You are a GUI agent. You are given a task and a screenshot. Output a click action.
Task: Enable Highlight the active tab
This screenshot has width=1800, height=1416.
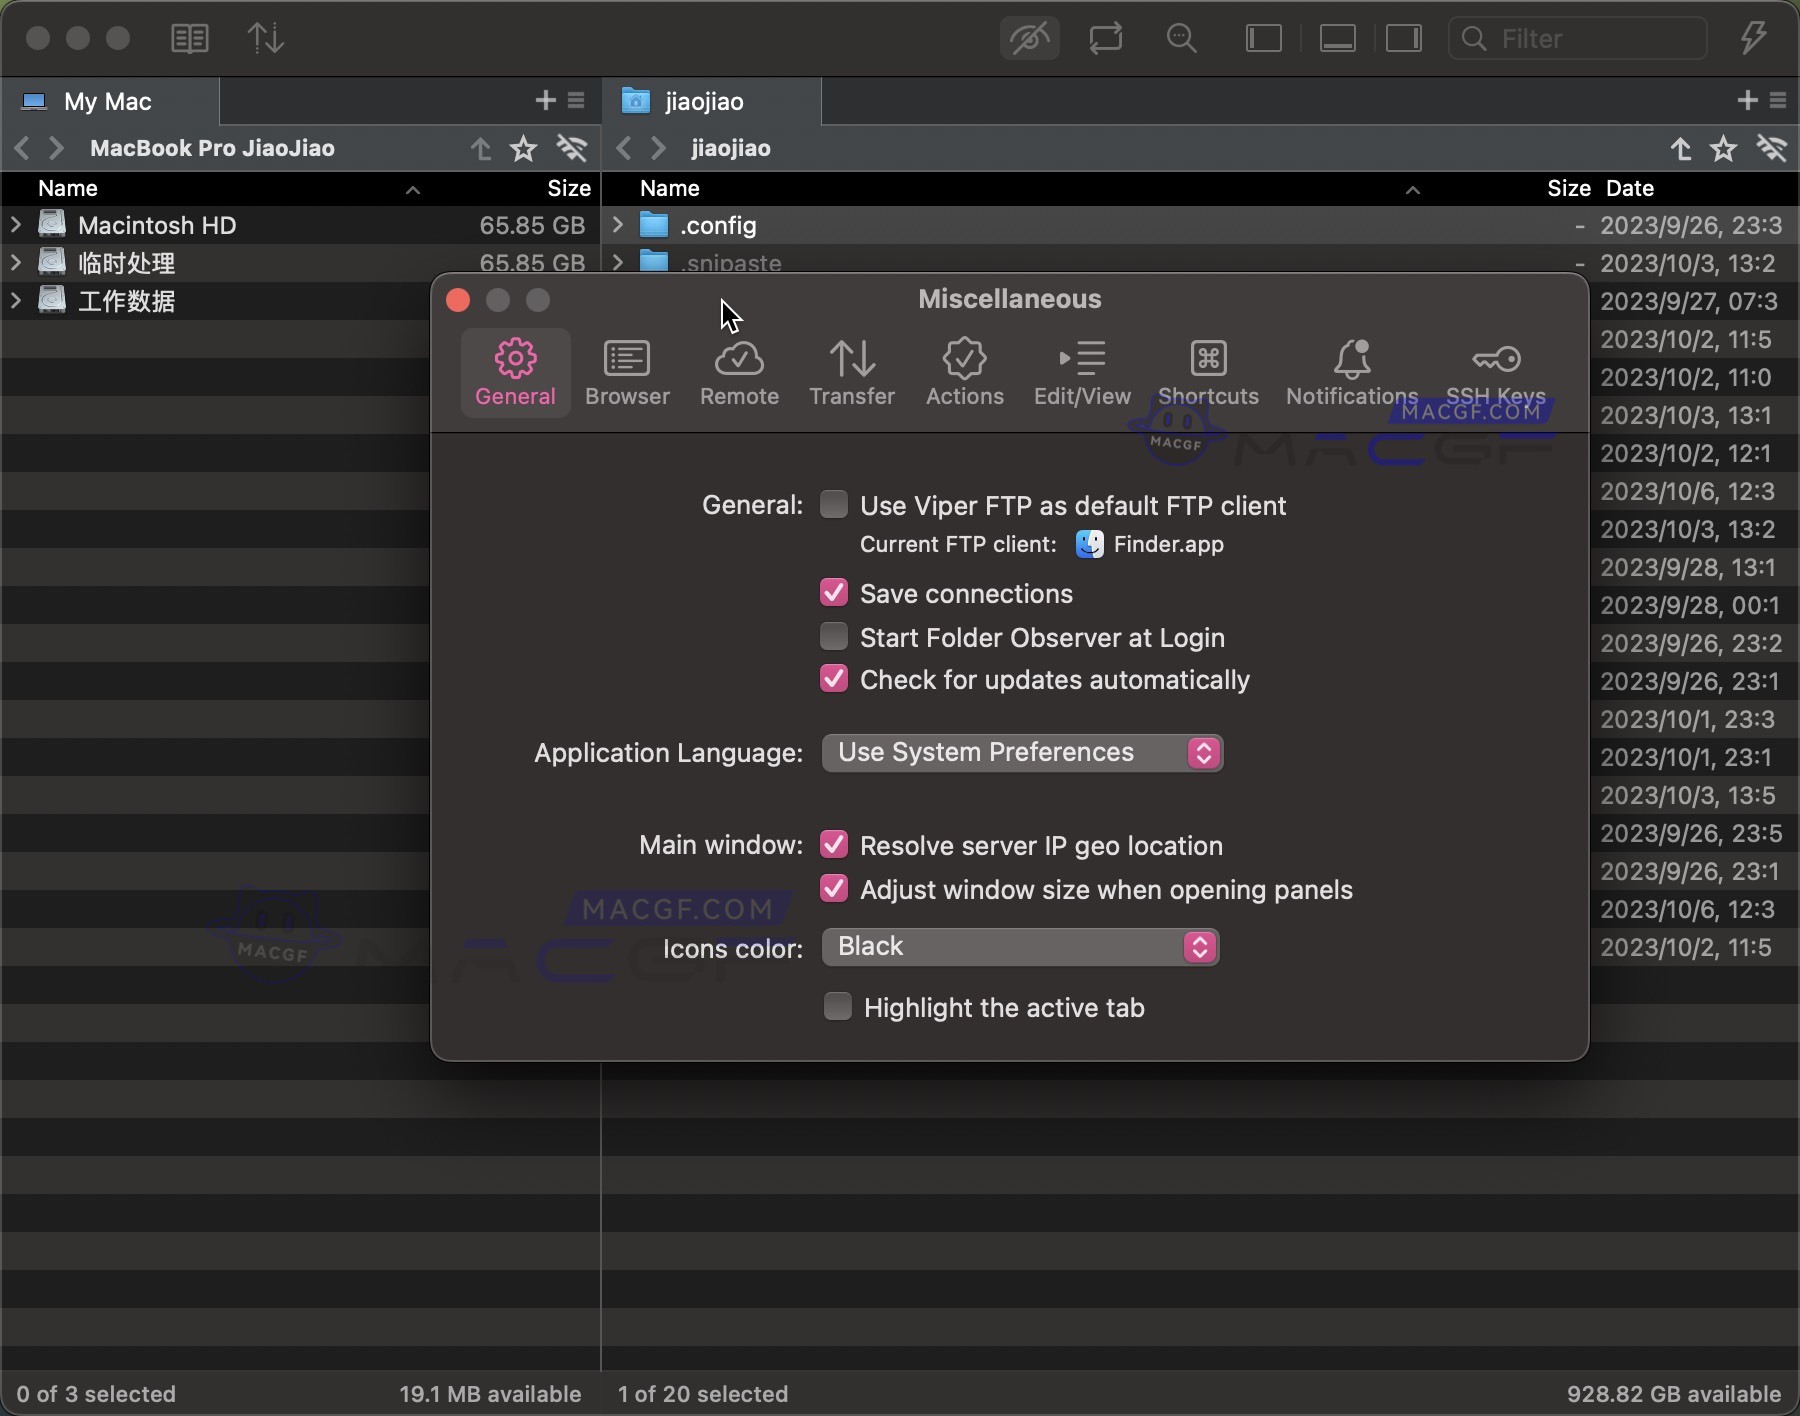pyautogui.click(x=836, y=1007)
